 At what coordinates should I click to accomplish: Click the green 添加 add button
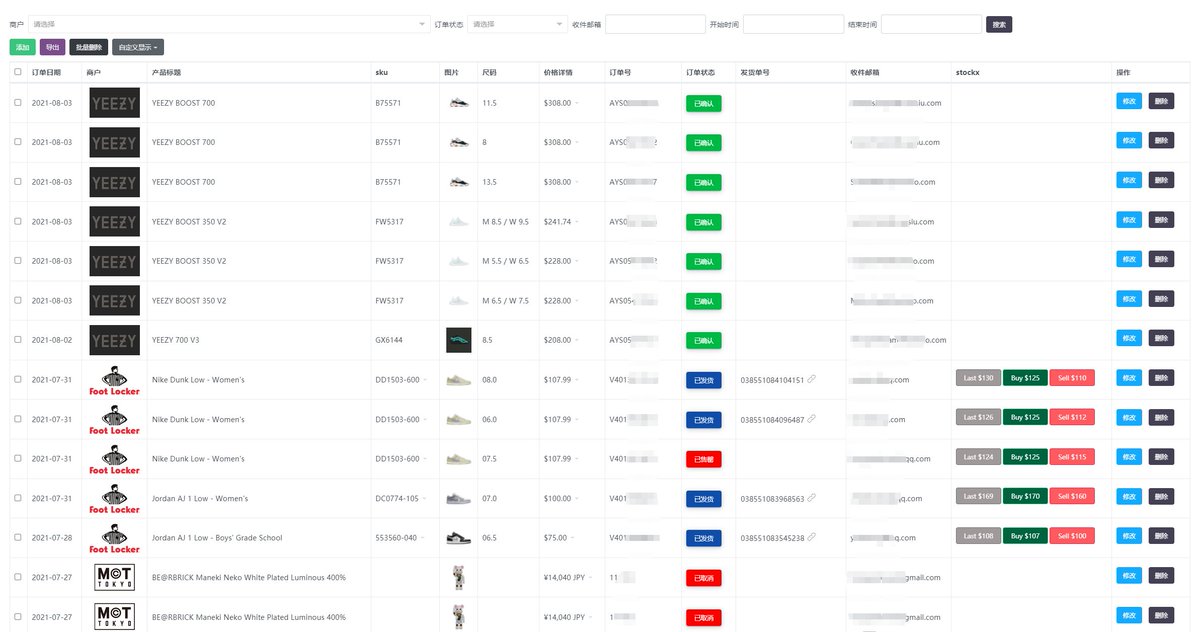22,47
